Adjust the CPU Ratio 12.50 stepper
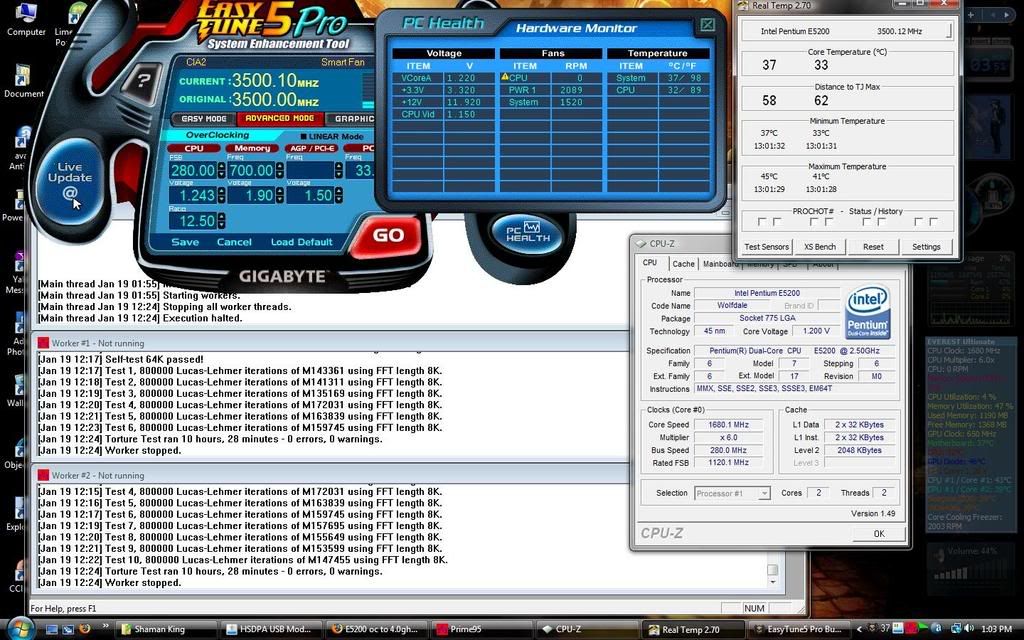Screen dimensions: 1024x640 [x=219, y=220]
